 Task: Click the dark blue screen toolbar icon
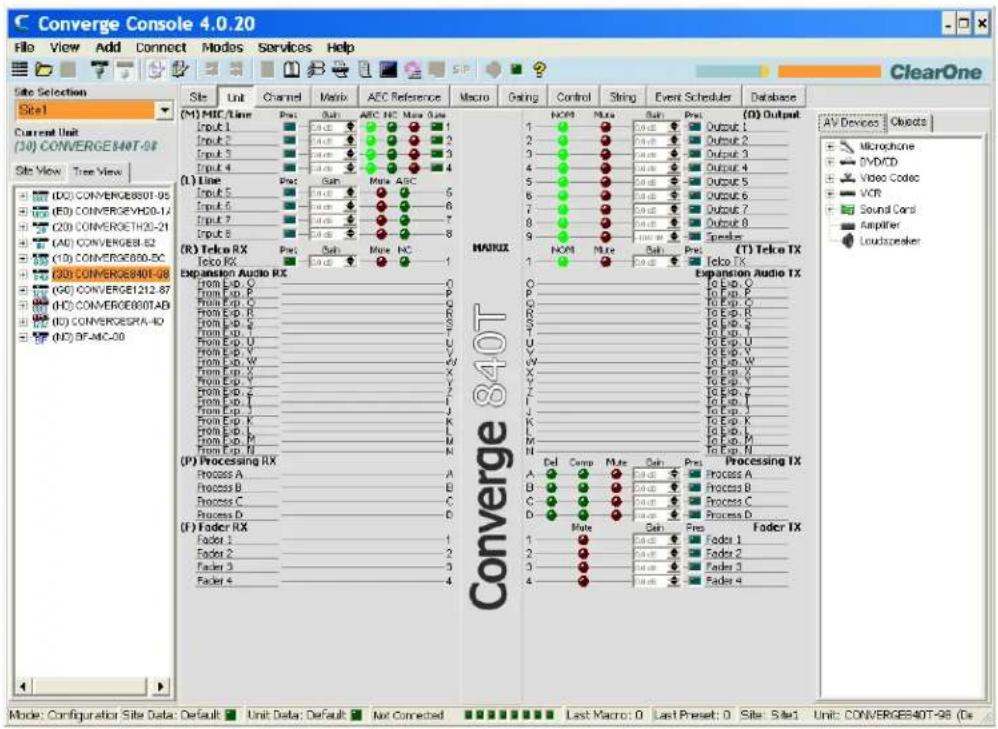tap(388, 69)
